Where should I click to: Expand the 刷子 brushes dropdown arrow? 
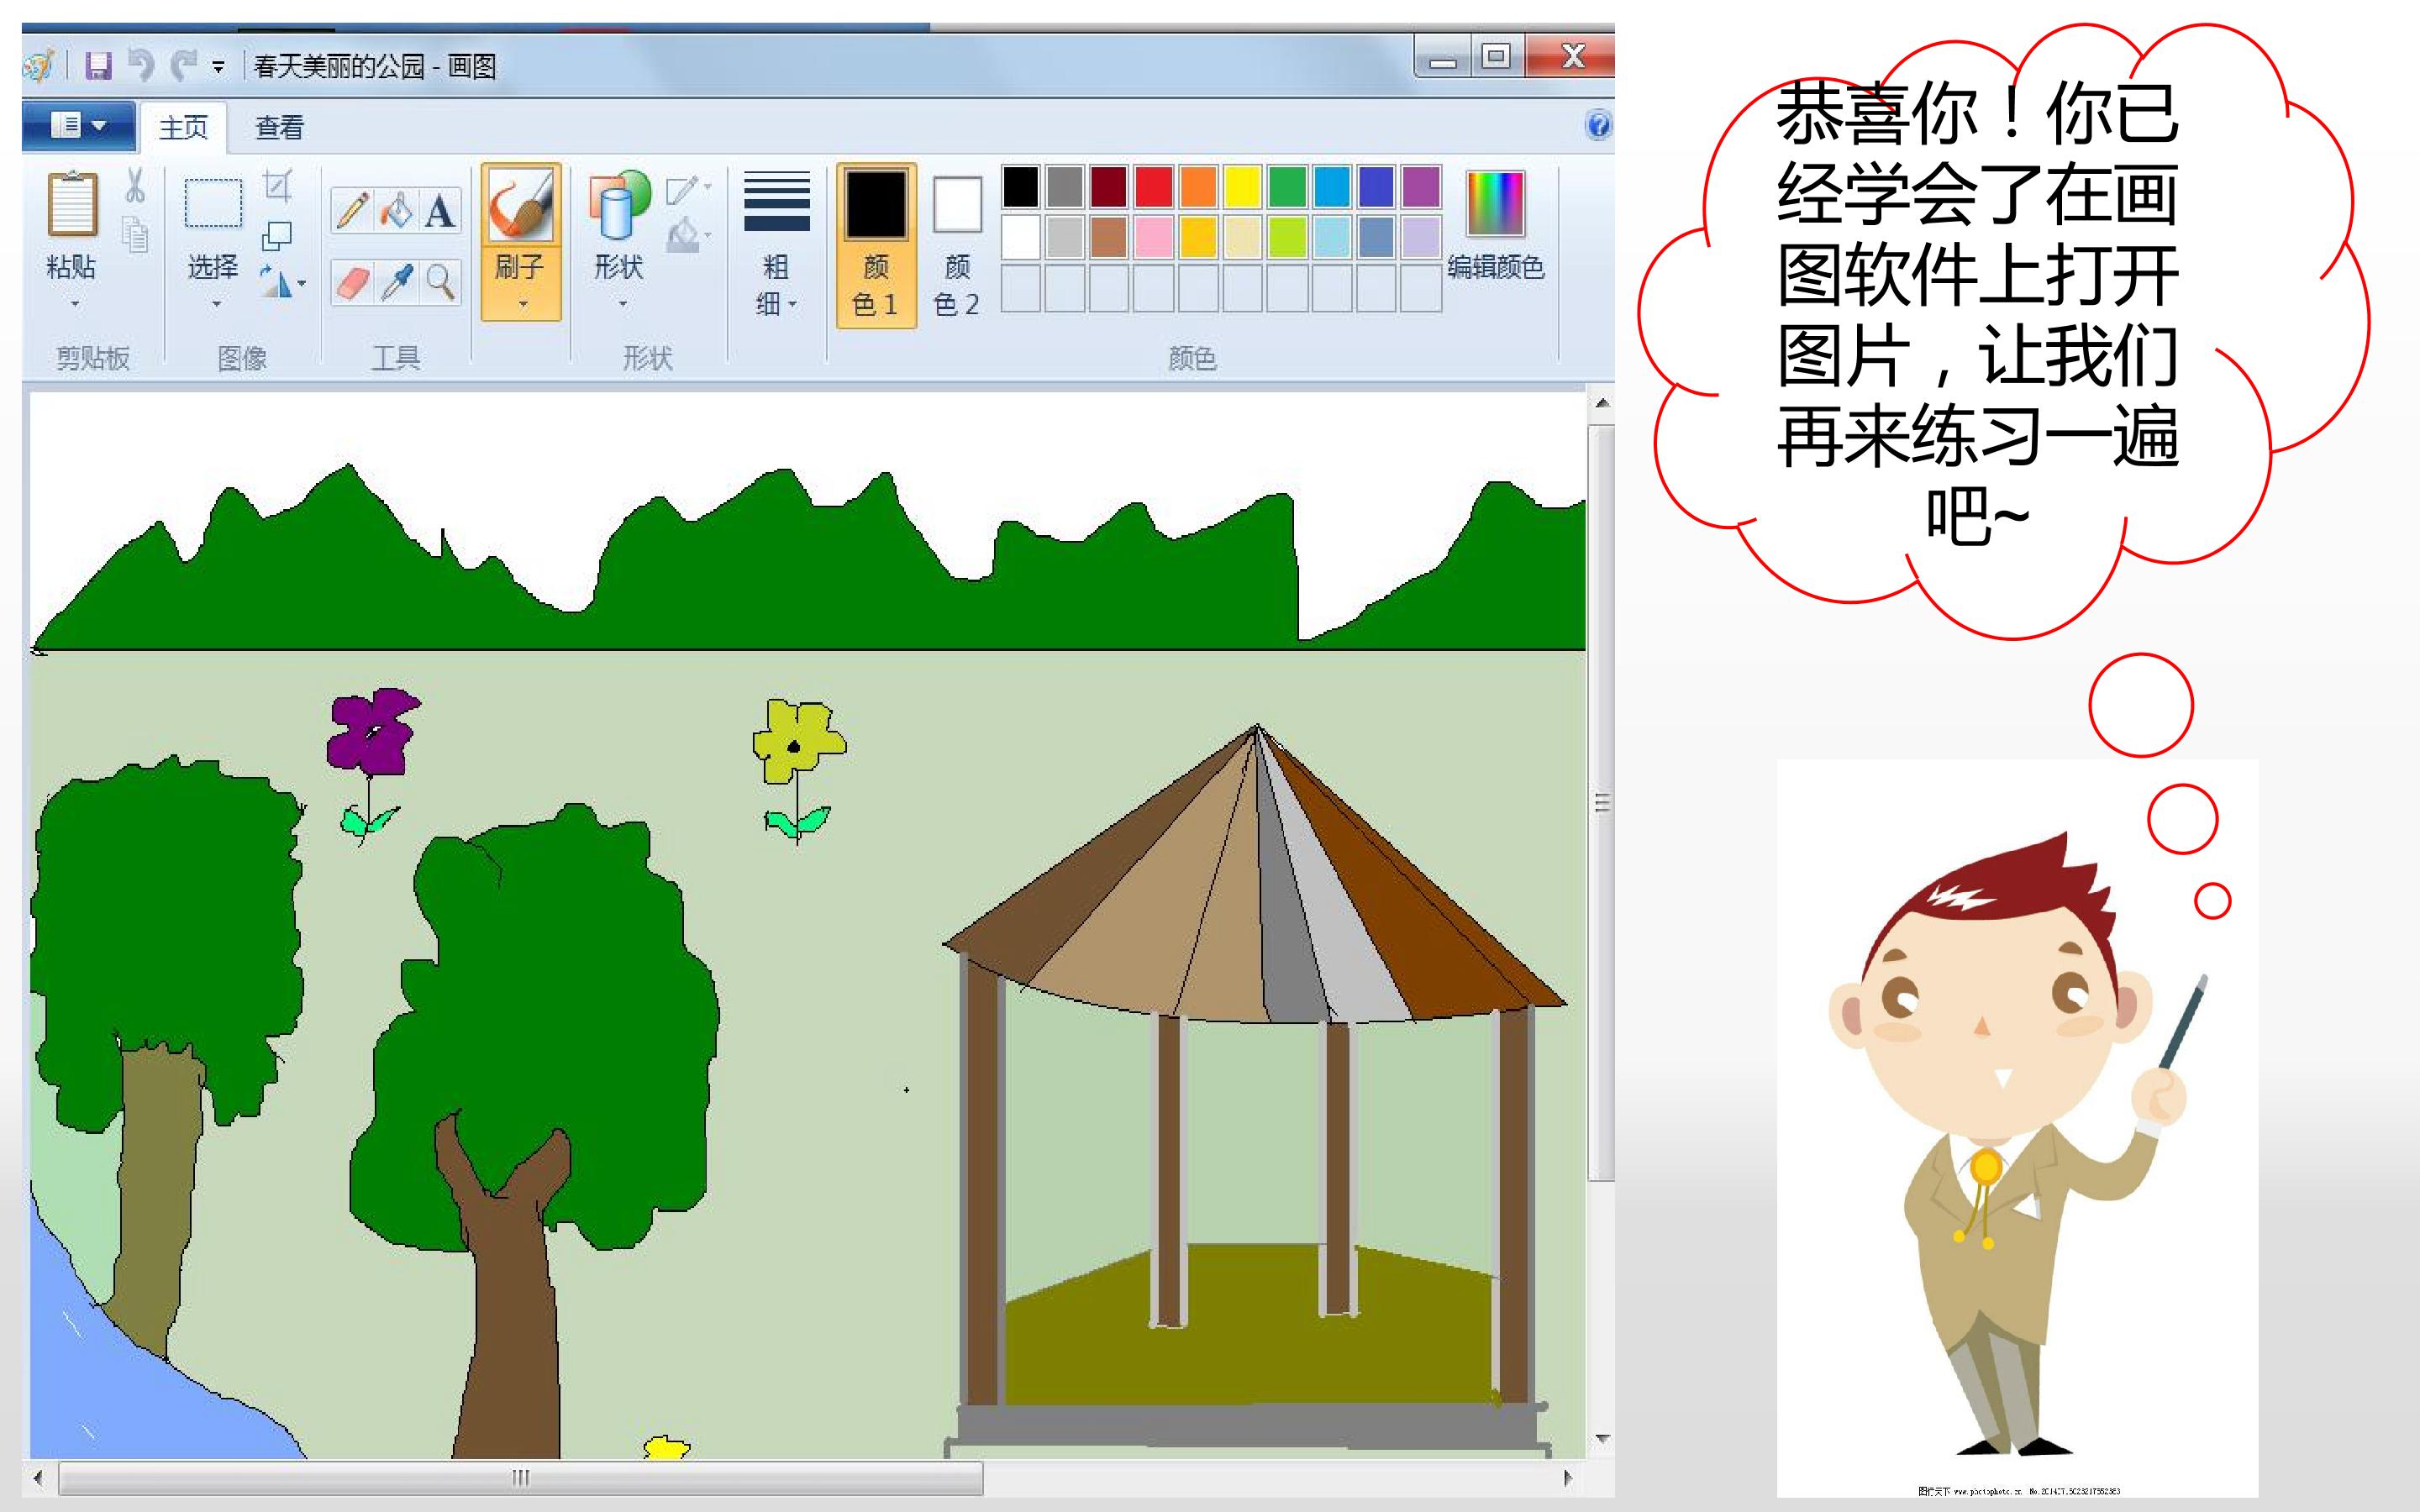(522, 303)
